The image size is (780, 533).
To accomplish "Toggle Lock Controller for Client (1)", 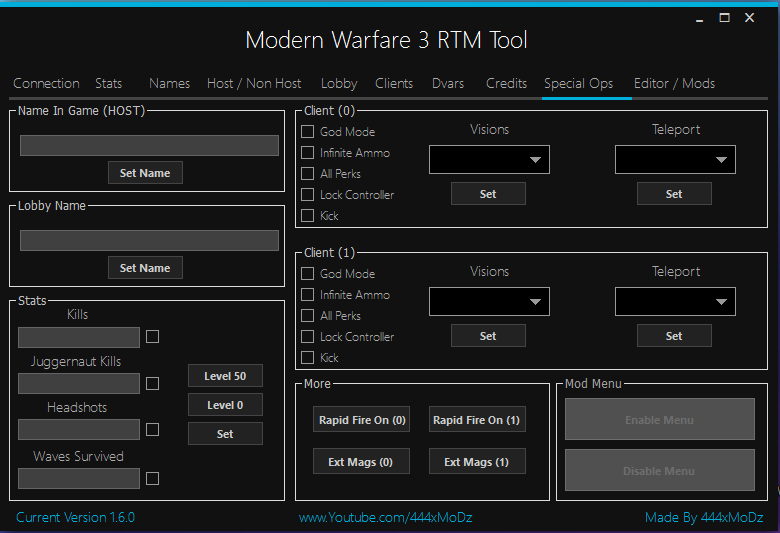I will click(x=307, y=336).
